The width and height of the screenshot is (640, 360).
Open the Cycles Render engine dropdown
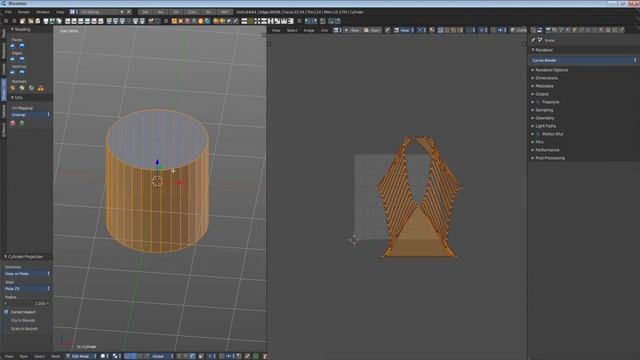click(x=583, y=60)
